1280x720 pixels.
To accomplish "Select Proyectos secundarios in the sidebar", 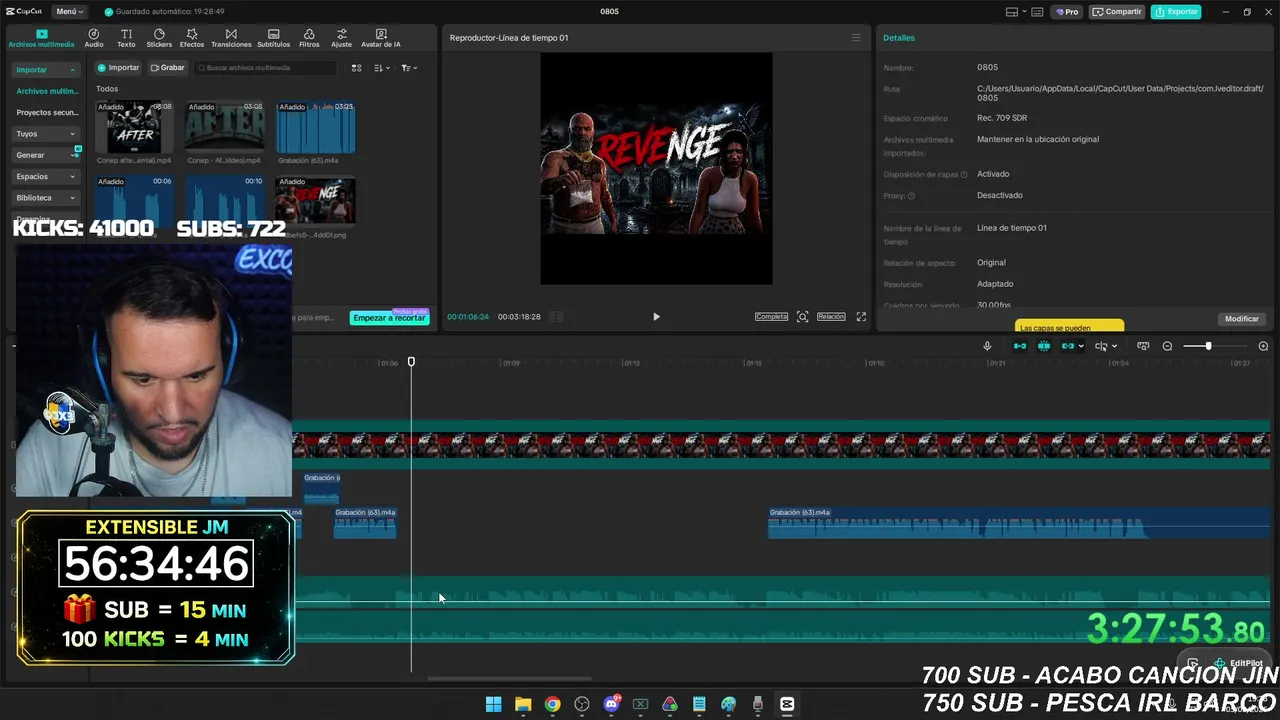I will [x=46, y=113].
